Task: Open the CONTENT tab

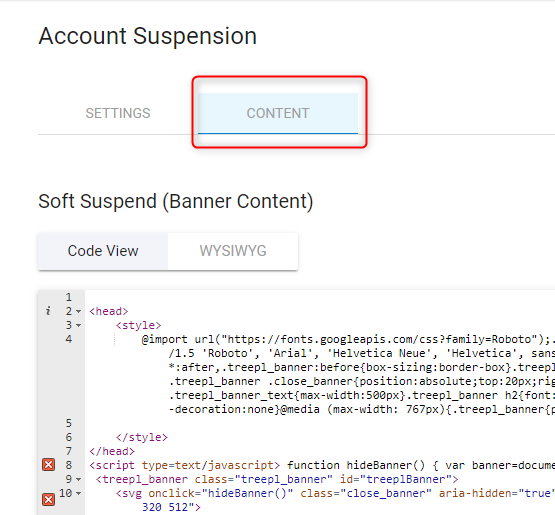Action: click(x=278, y=113)
